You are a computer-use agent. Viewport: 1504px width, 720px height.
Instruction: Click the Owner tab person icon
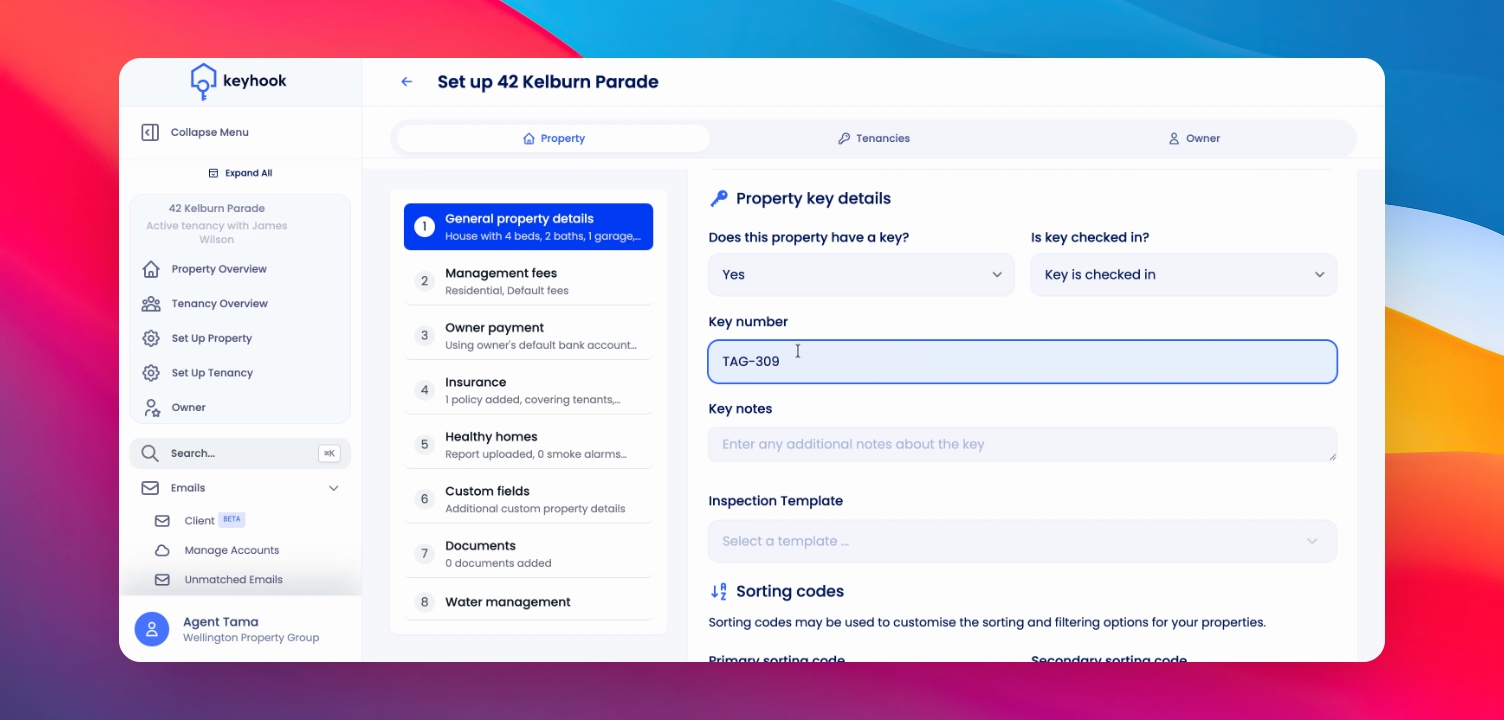pos(1174,139)
